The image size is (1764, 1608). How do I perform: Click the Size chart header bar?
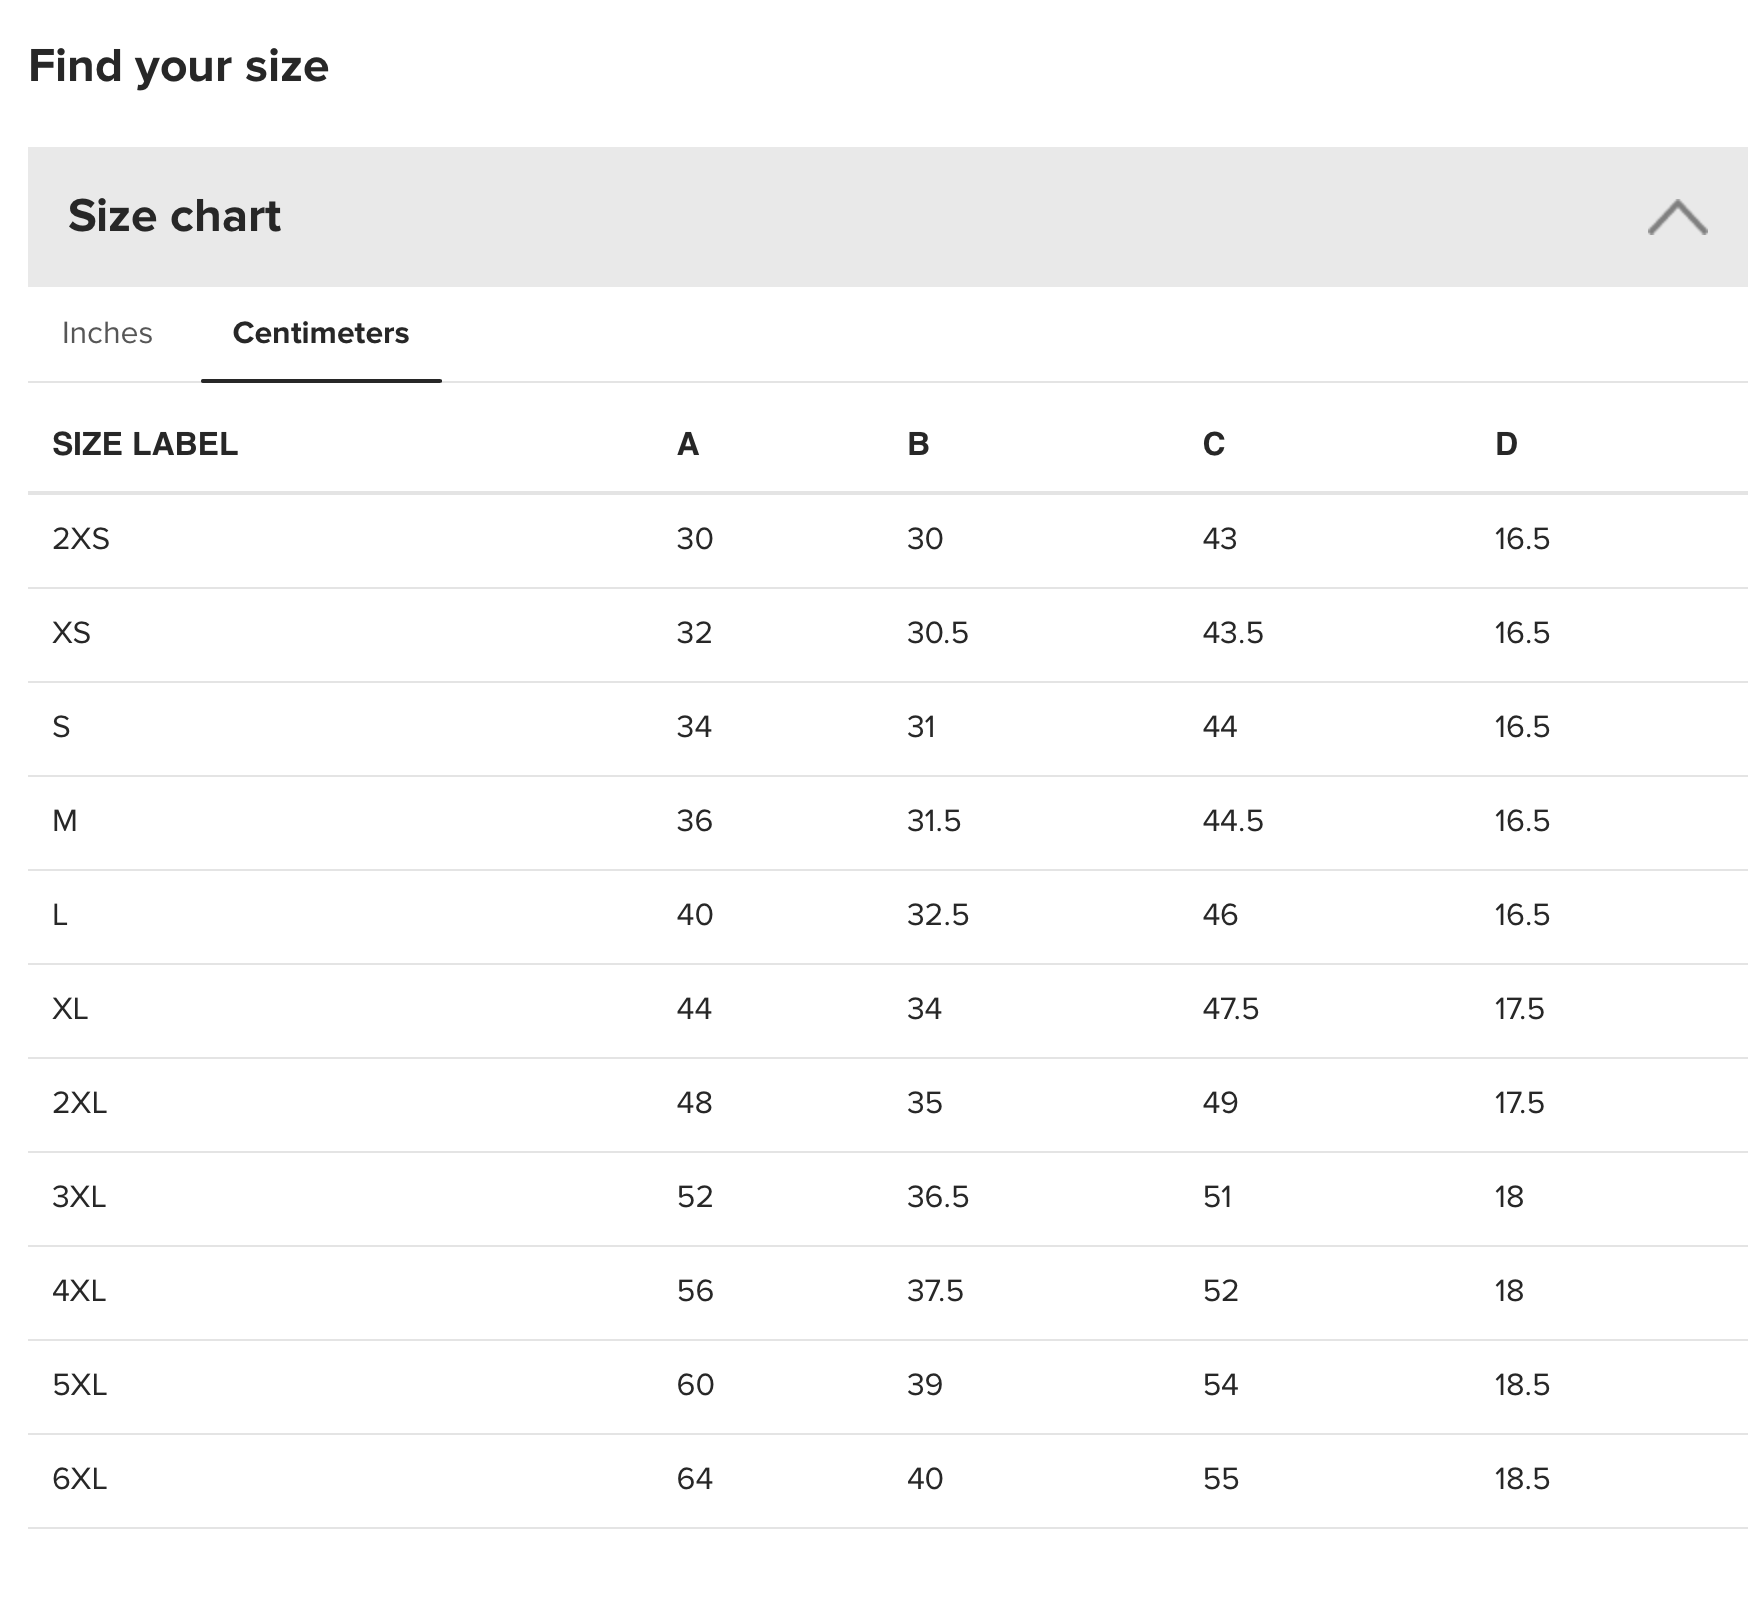coord(887,217)
